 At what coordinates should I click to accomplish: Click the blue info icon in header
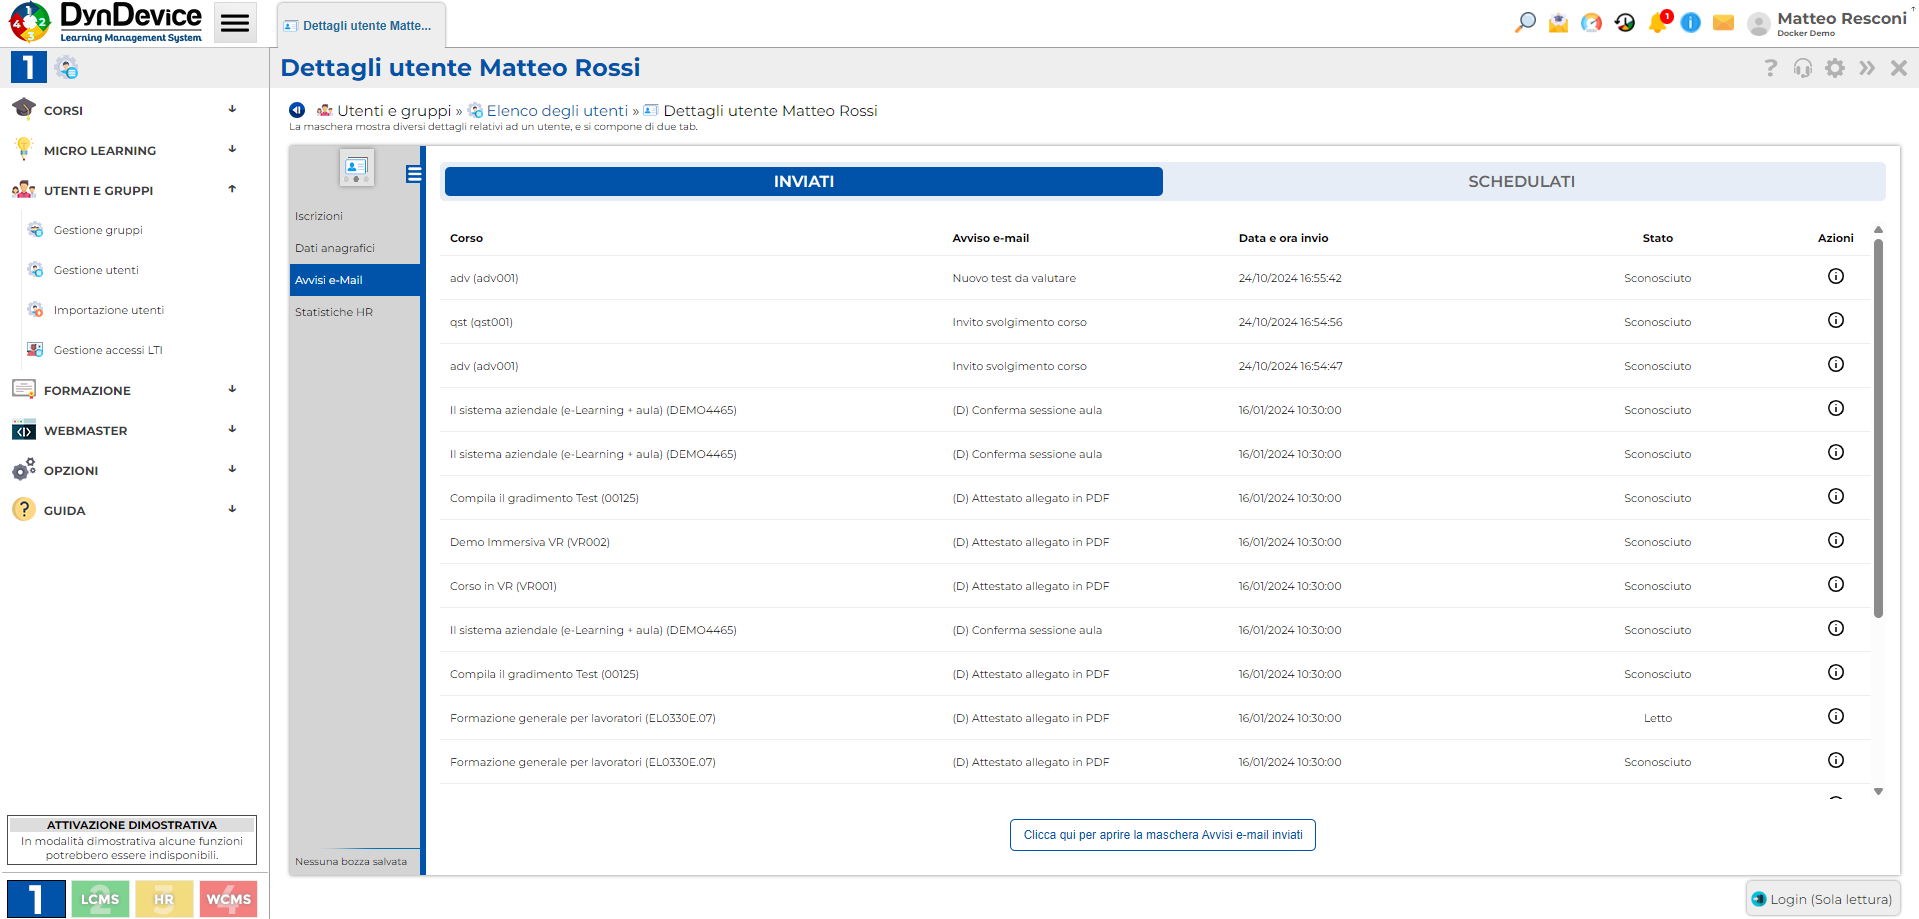pos(1690,21)
